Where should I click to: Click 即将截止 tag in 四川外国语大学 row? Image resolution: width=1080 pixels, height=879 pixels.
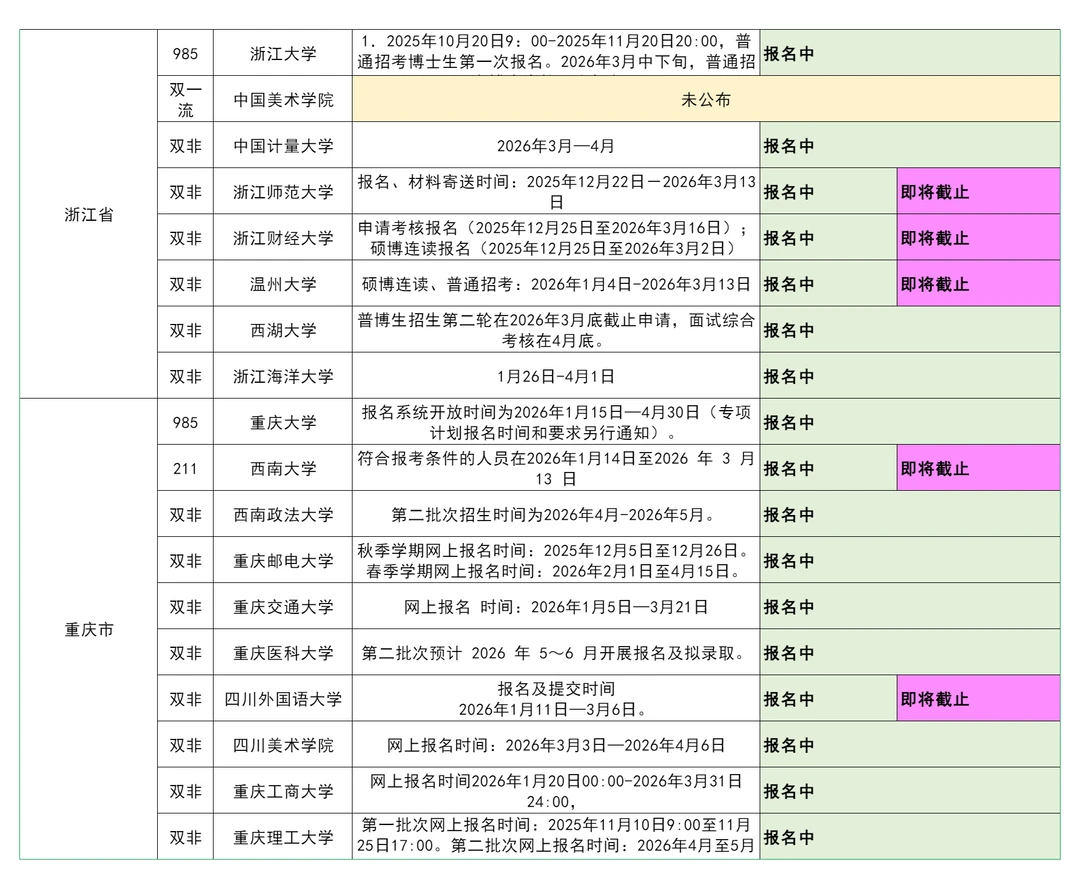(978, 699)
